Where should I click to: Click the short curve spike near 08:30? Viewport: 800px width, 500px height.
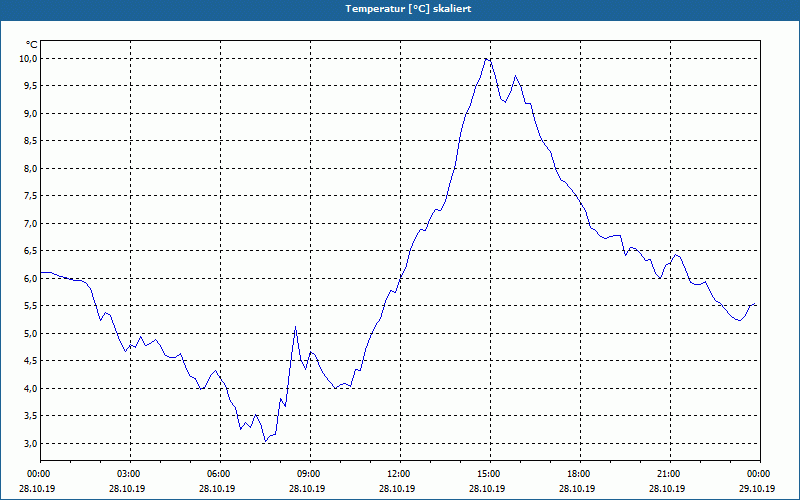point(295,327)
